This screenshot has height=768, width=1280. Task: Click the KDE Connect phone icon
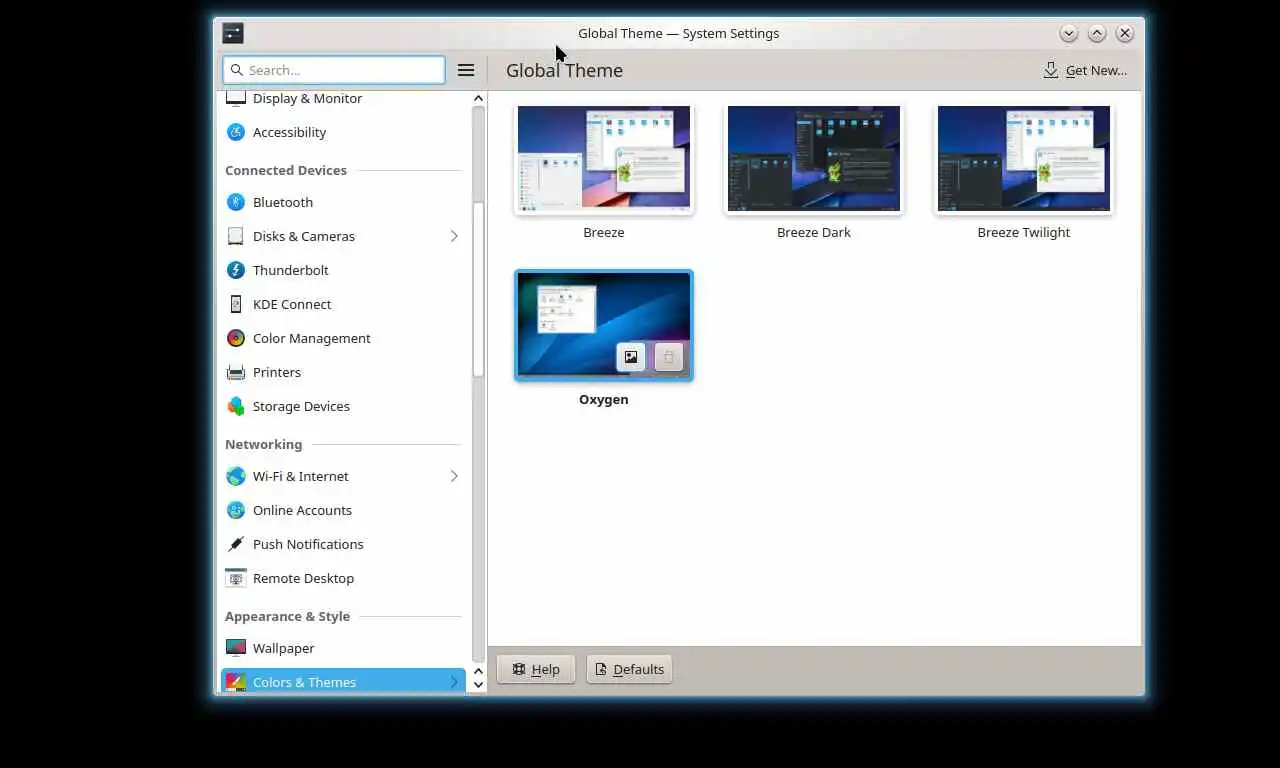point(235,304)
